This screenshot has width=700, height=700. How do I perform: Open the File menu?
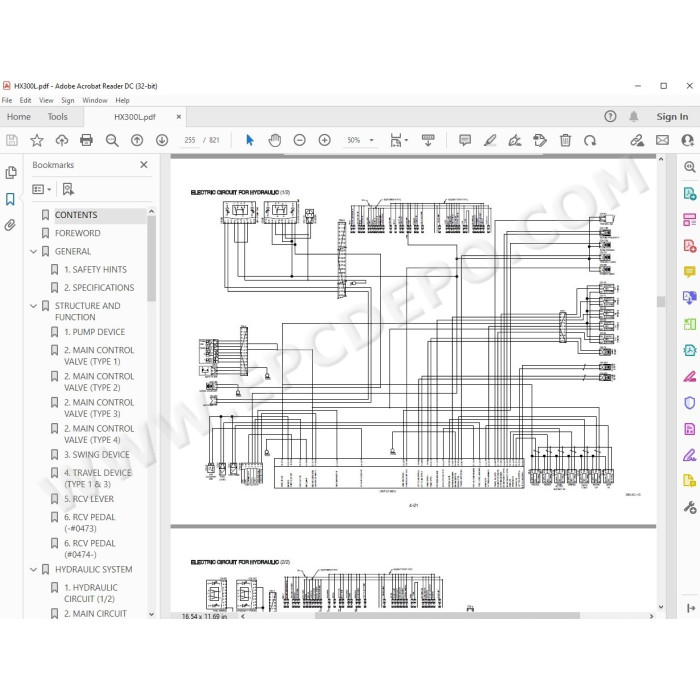(7, 100)
